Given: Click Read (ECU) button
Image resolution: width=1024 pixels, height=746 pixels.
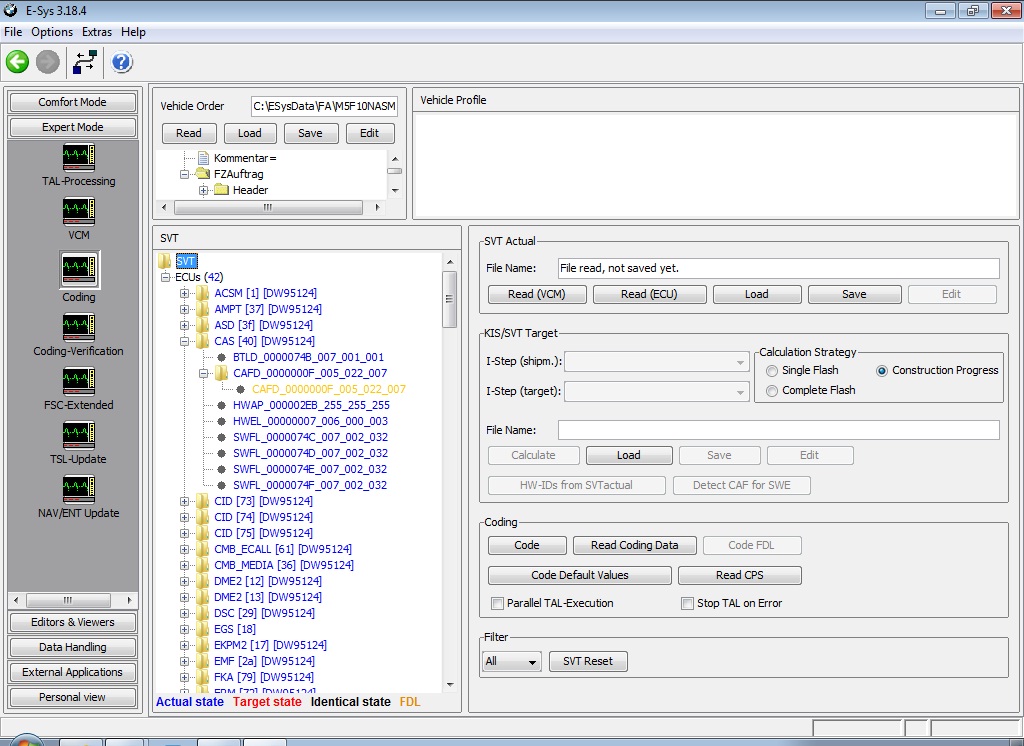Looking at the screenshot, I should [x=649, y=294].
